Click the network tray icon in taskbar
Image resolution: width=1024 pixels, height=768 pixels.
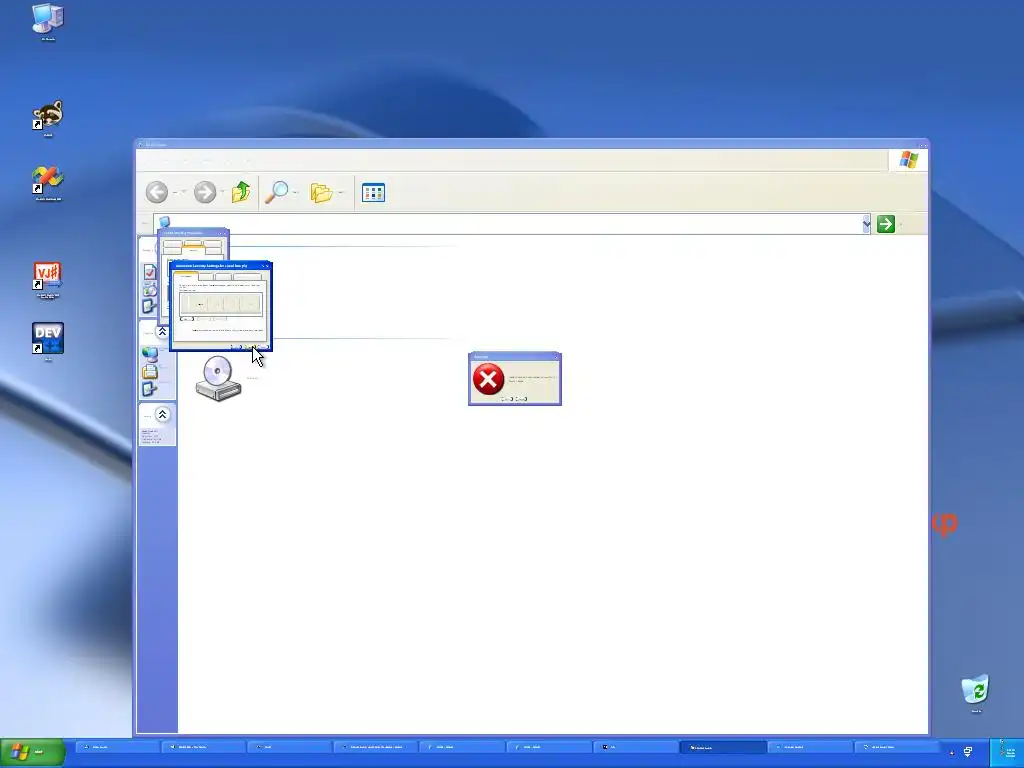[x=968, y=752]
